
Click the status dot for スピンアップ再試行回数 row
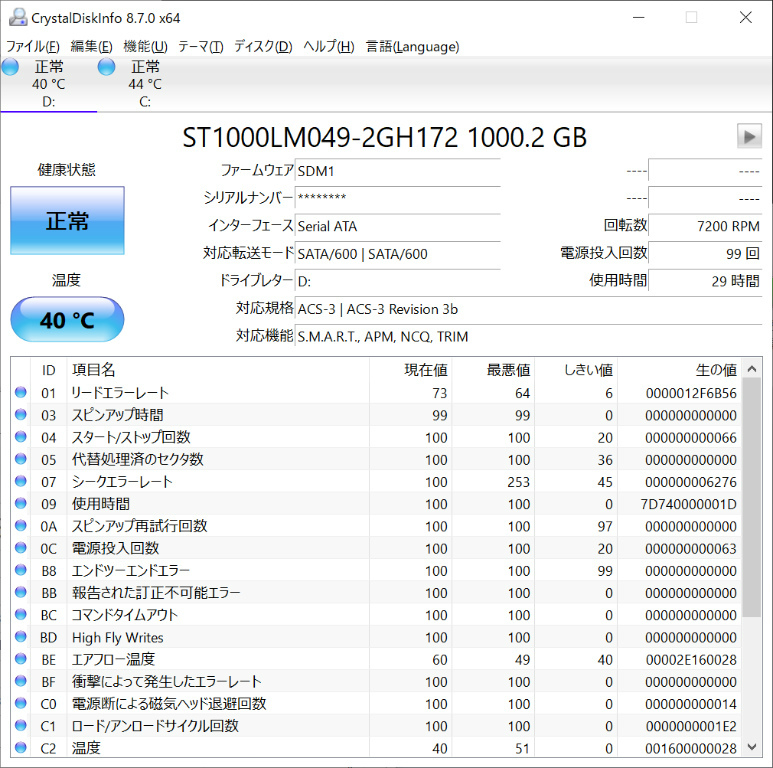(x=21, y=525)
